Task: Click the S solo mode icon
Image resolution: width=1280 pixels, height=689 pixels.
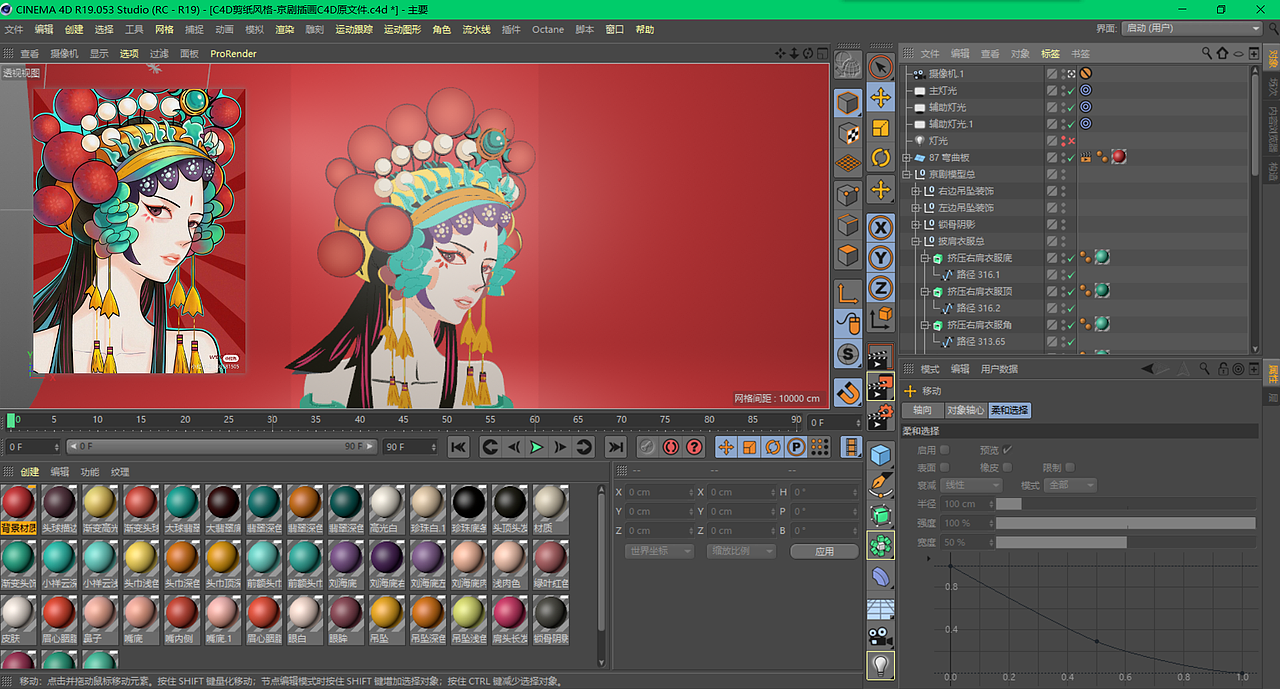Action: (848, 354)
